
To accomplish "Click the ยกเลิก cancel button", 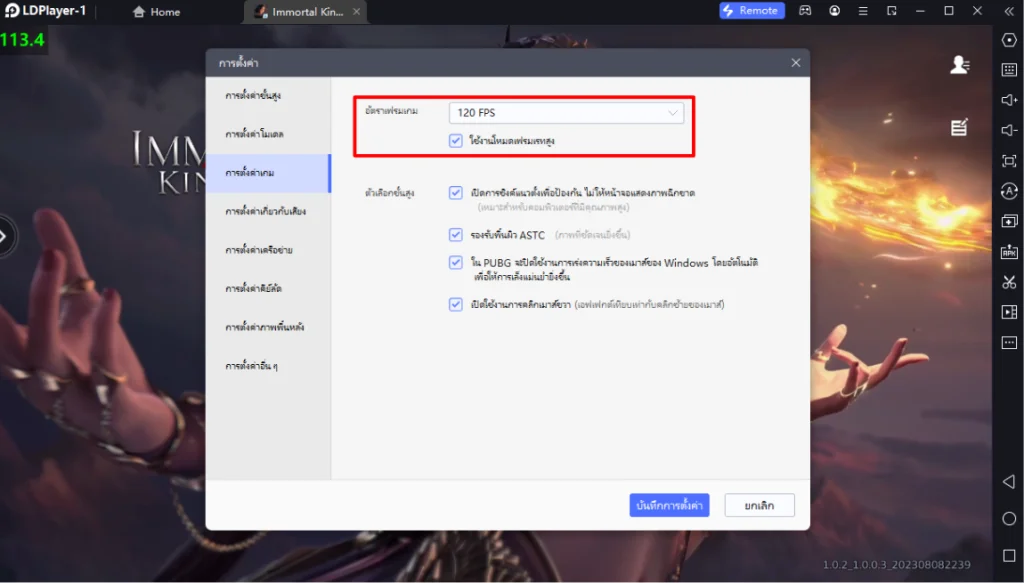I will (760, 505).
